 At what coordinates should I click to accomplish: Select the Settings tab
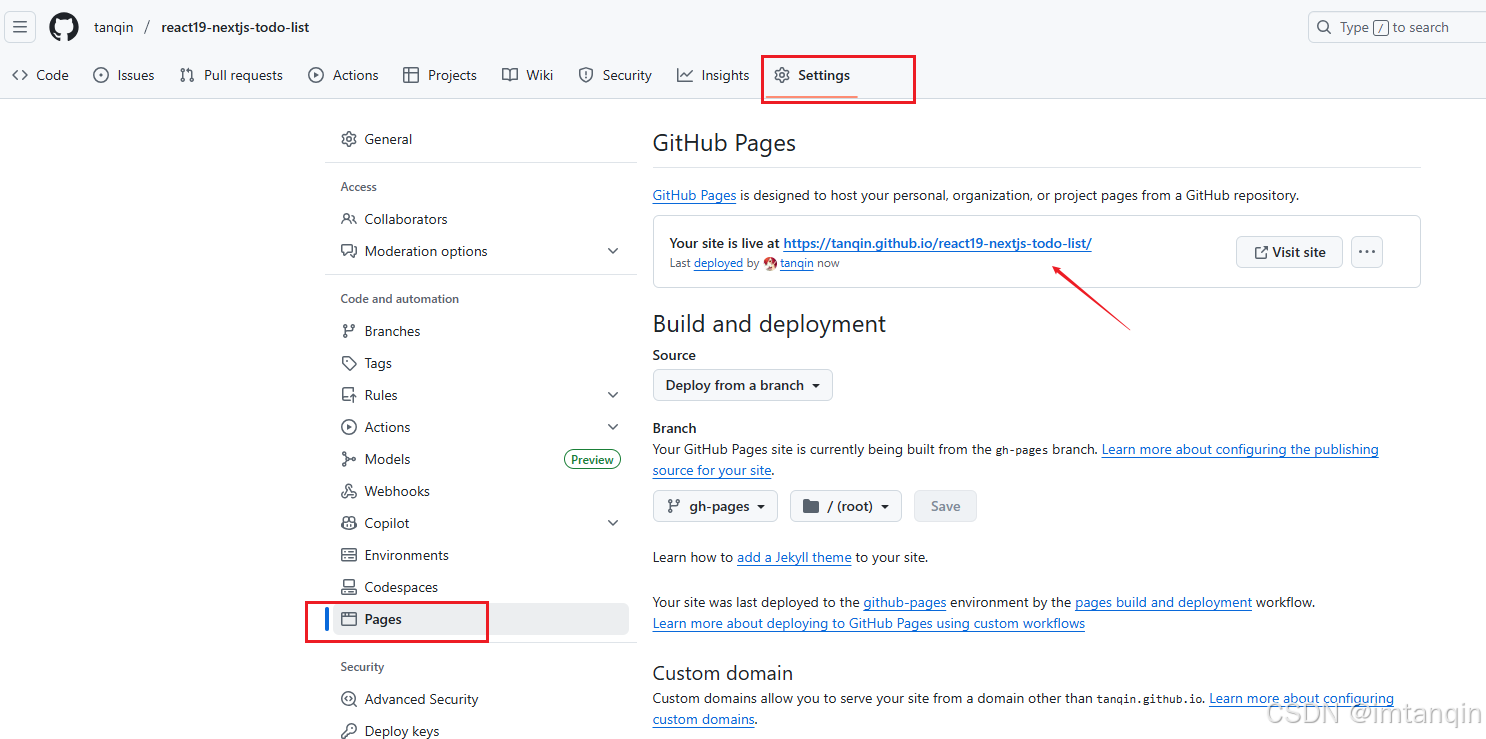tap(812, 75)
